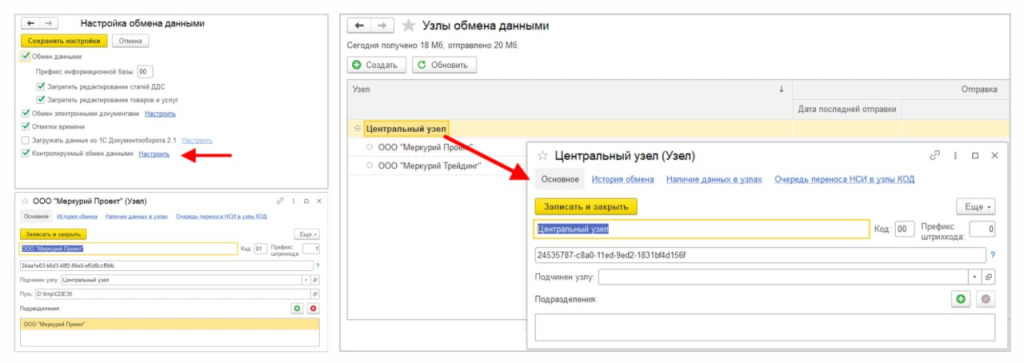Toggle Запретить редактирование товаров и услуг
The height and width of the screenshot is (363, 1024).
(40, 100)
